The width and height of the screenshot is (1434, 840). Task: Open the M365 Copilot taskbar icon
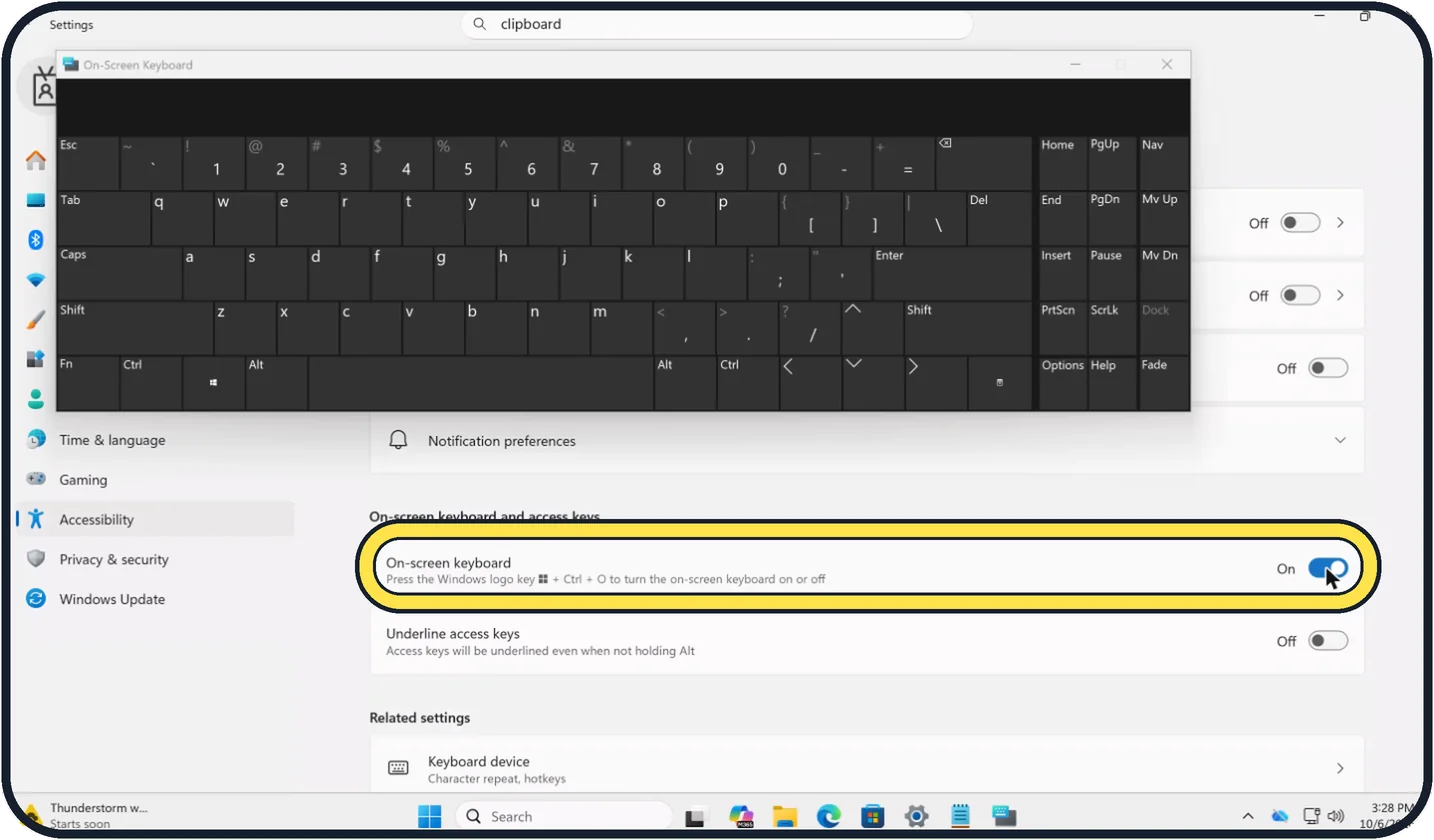click(x=741, y=816)
